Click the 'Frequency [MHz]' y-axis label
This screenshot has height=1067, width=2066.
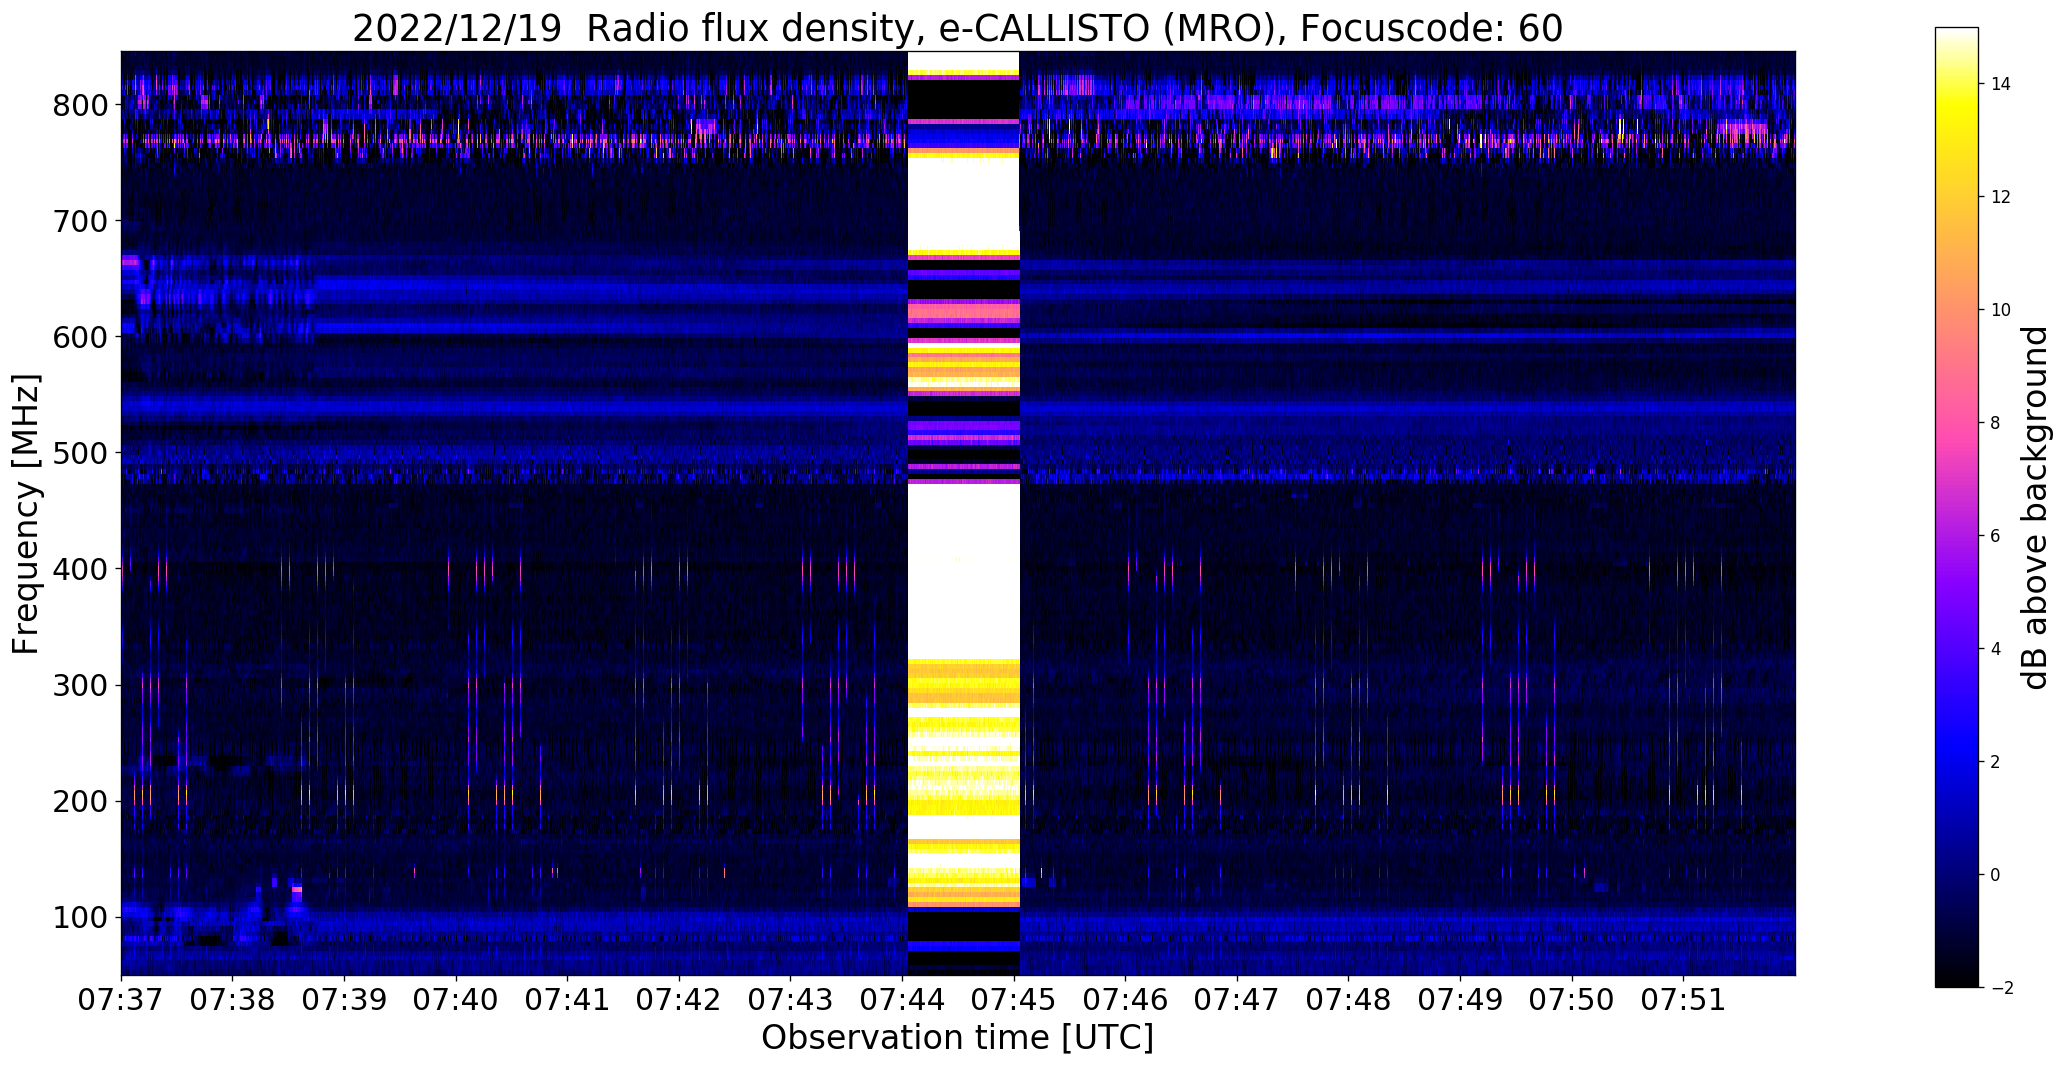(x=26, y=514)
